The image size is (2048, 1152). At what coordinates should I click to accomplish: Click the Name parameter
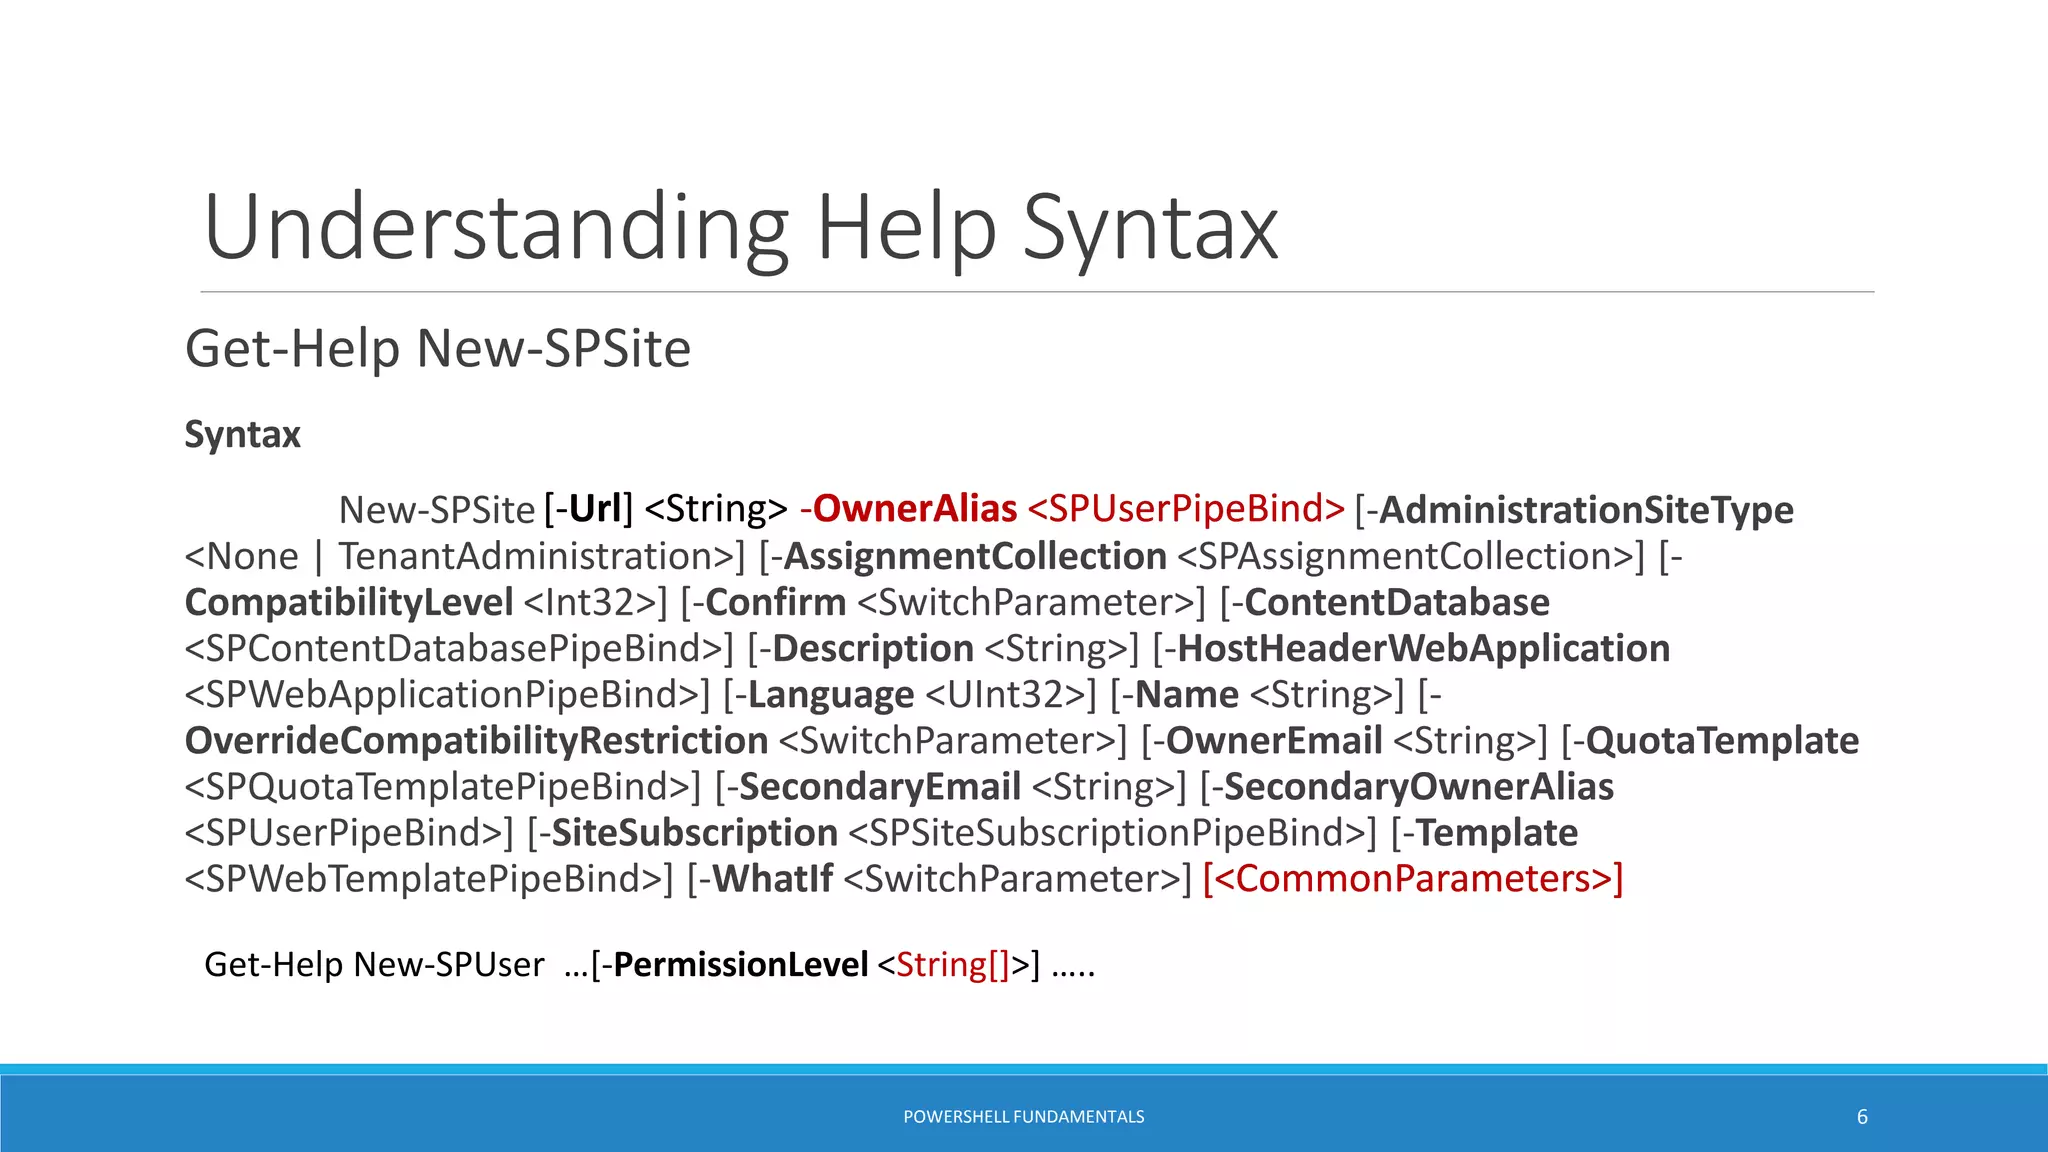(x=1187, y=694)
